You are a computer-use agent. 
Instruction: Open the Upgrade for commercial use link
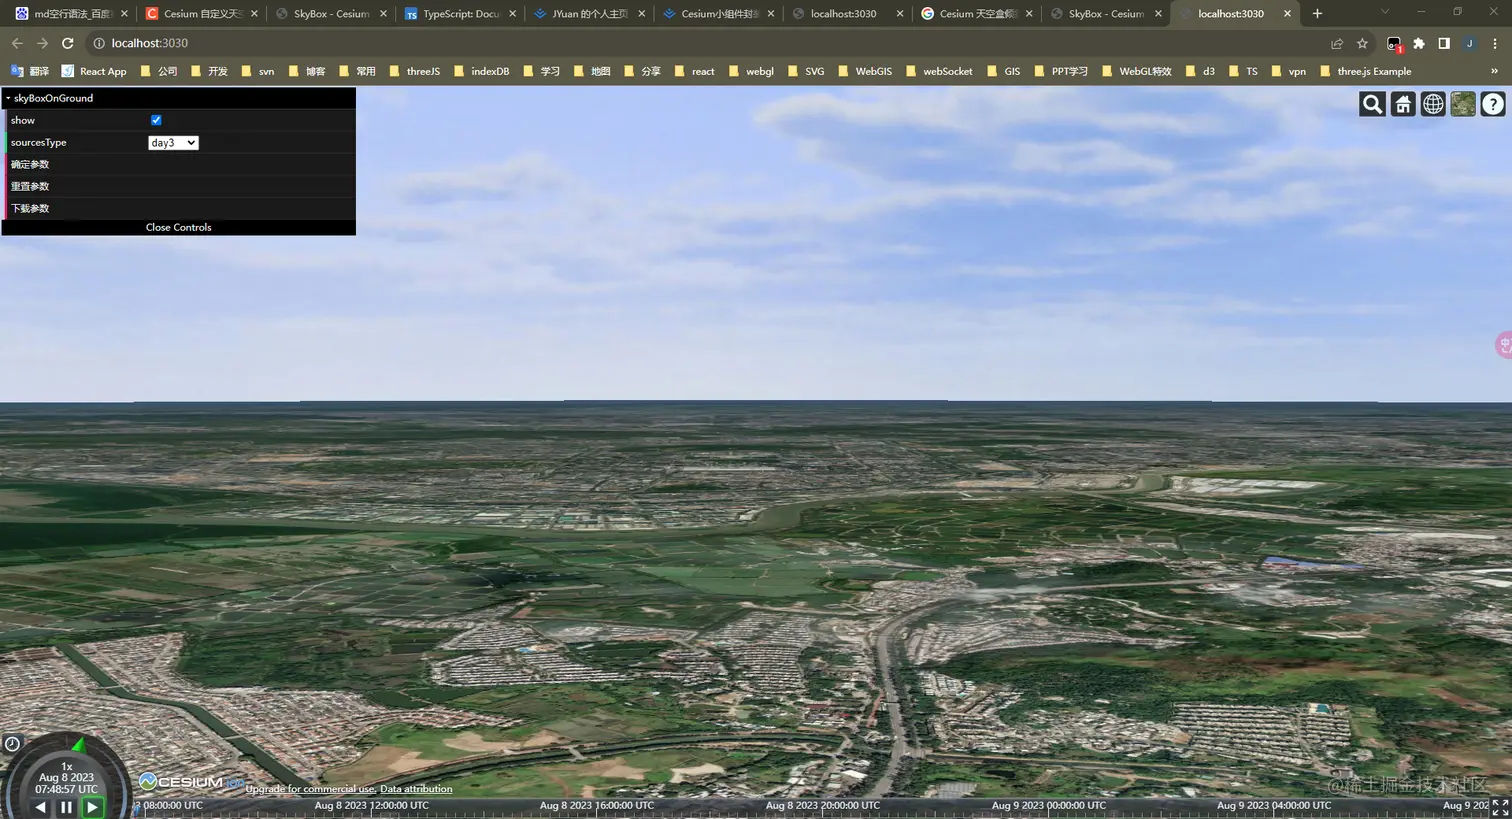[x=310, y=789]
